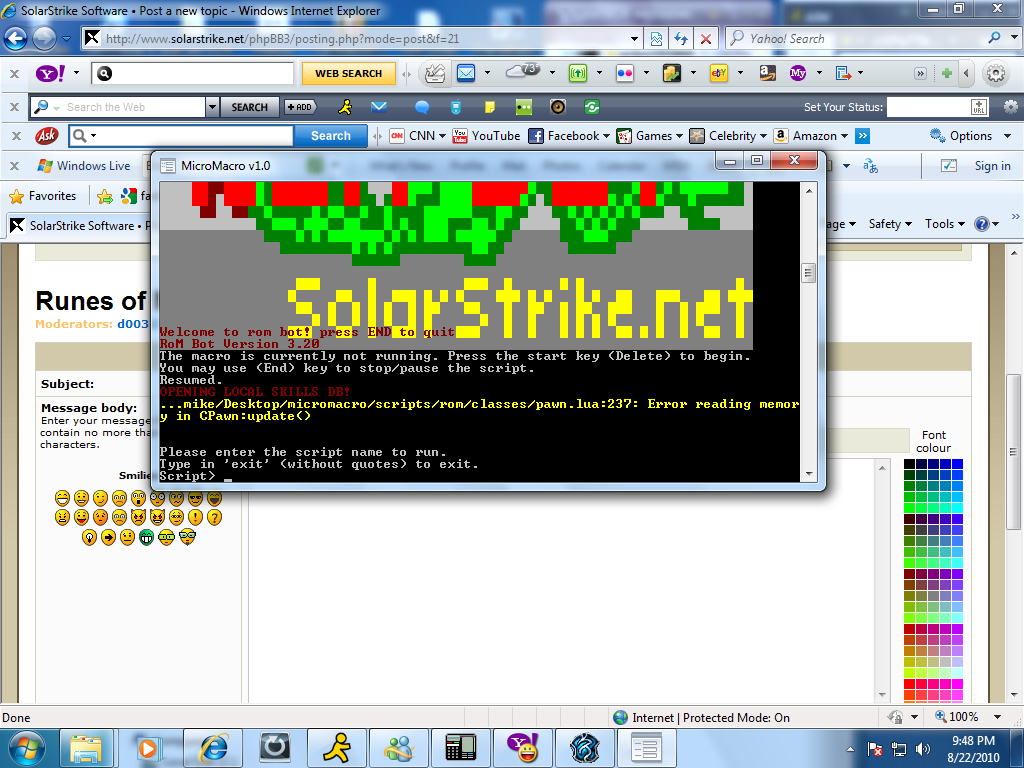Open the zoom level 100% dropdown
The height and width of the screenshot is (768, 1024).
(997, 717)
